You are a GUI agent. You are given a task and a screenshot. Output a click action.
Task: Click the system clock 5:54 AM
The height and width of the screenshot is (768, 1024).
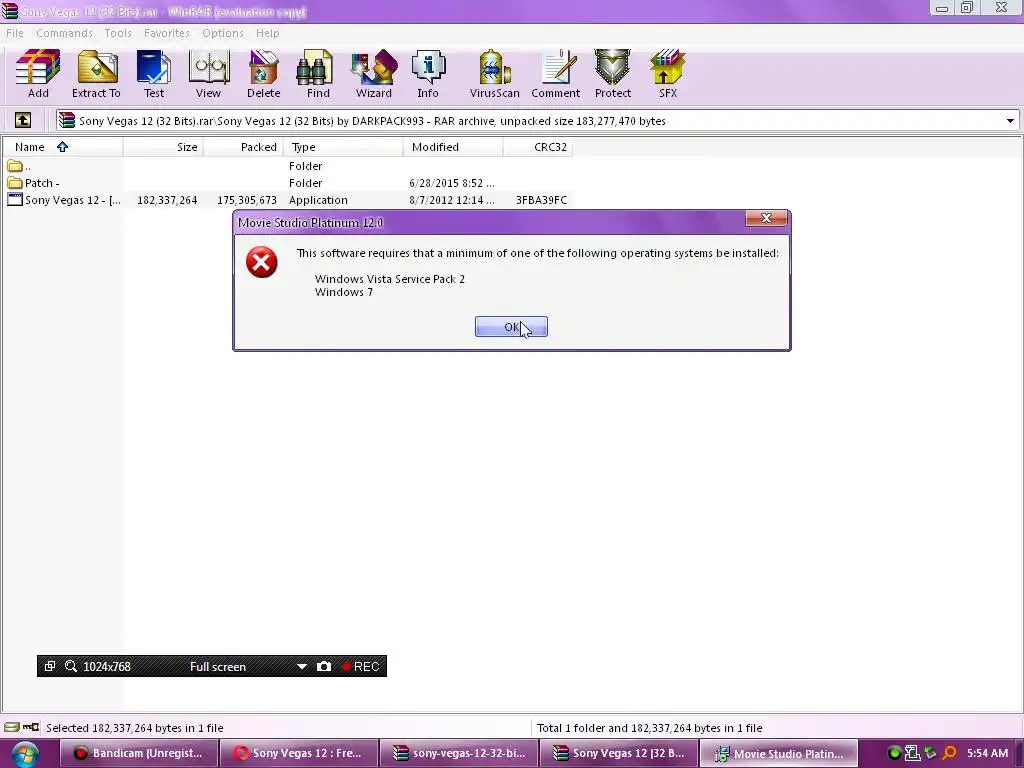pos(987,753)
